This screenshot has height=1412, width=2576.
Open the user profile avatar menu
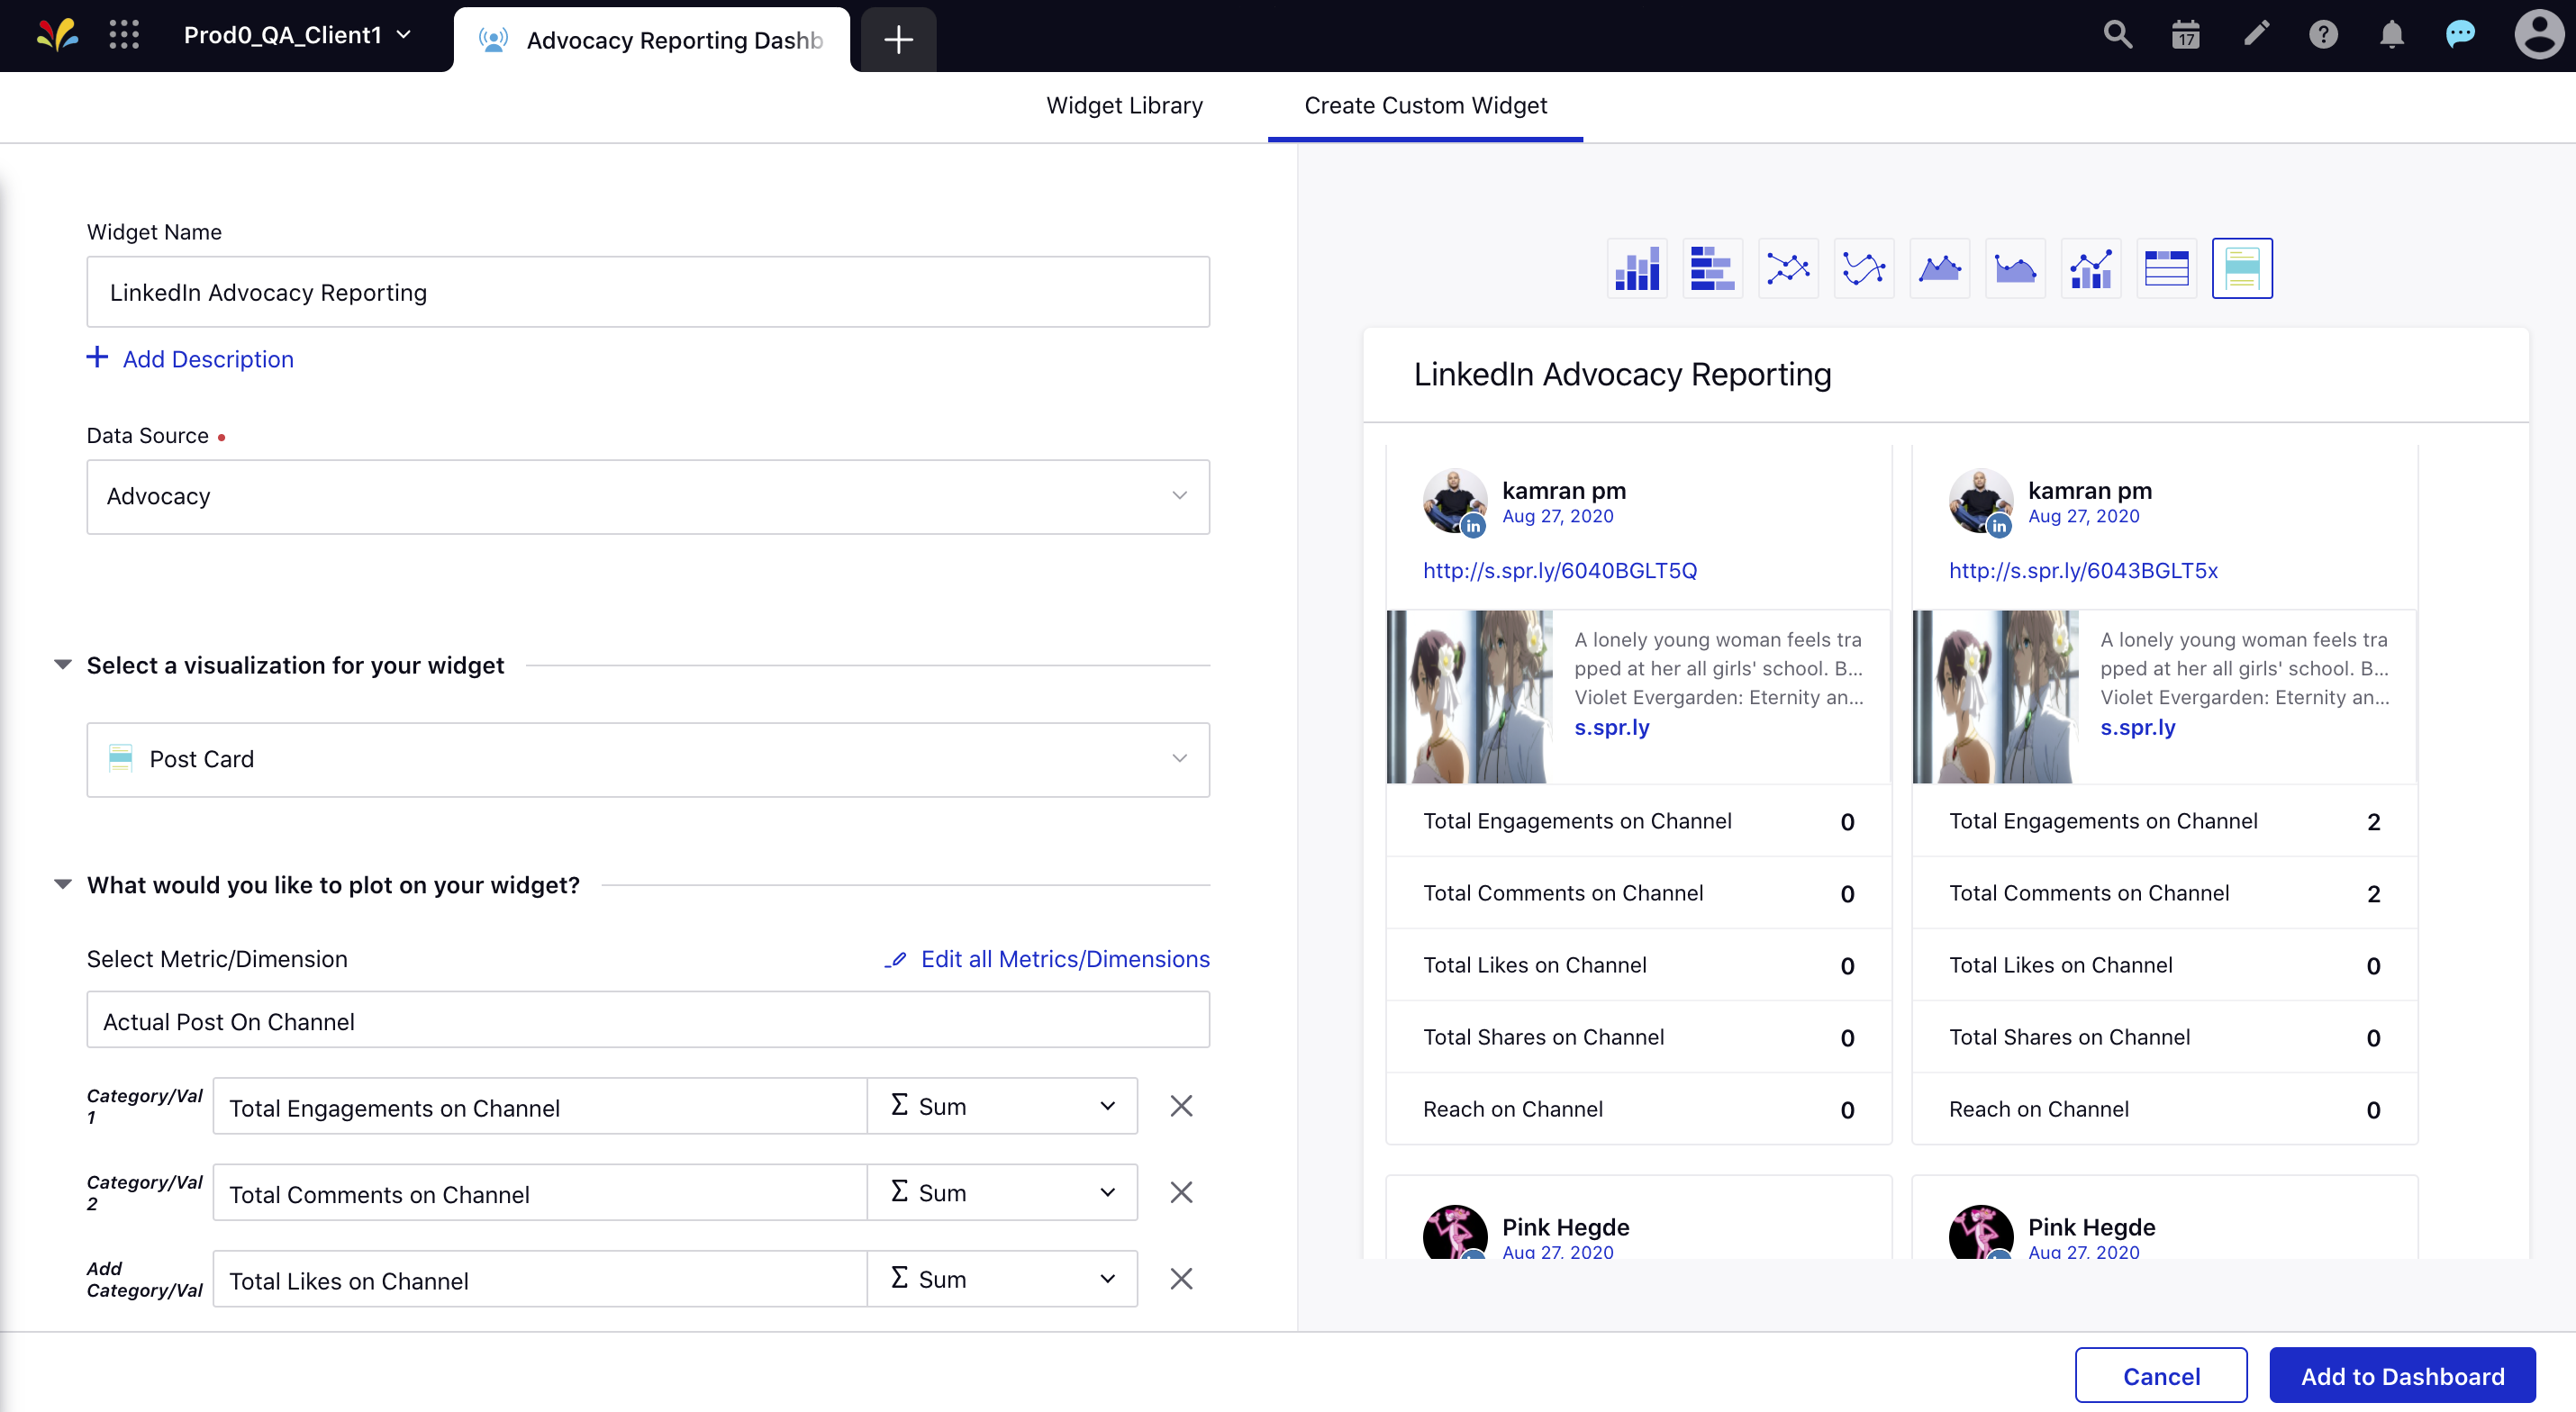click(2538, 35)
